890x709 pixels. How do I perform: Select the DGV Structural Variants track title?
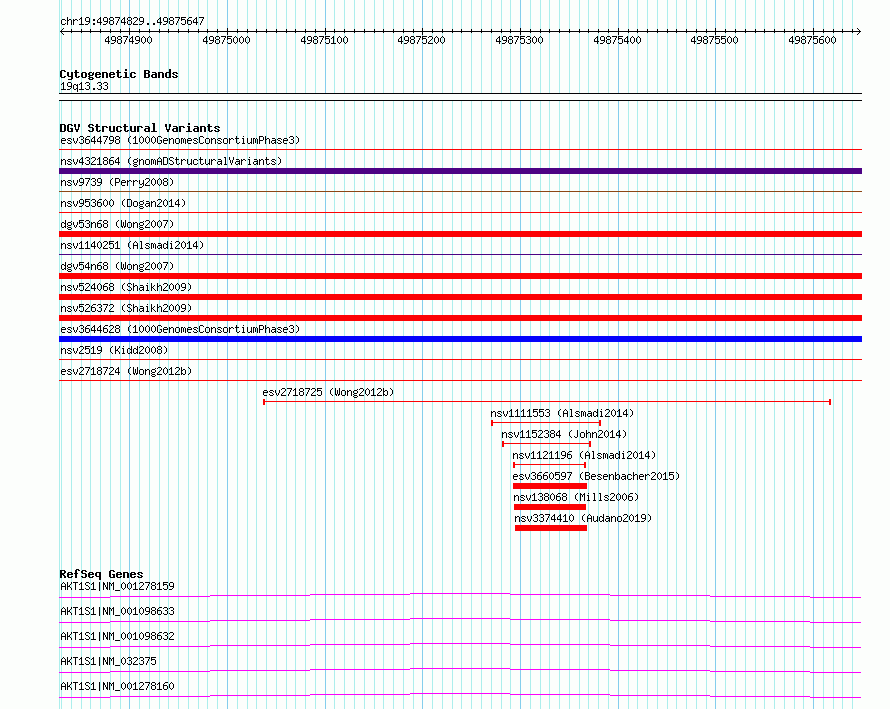click(x=140, y=128)
